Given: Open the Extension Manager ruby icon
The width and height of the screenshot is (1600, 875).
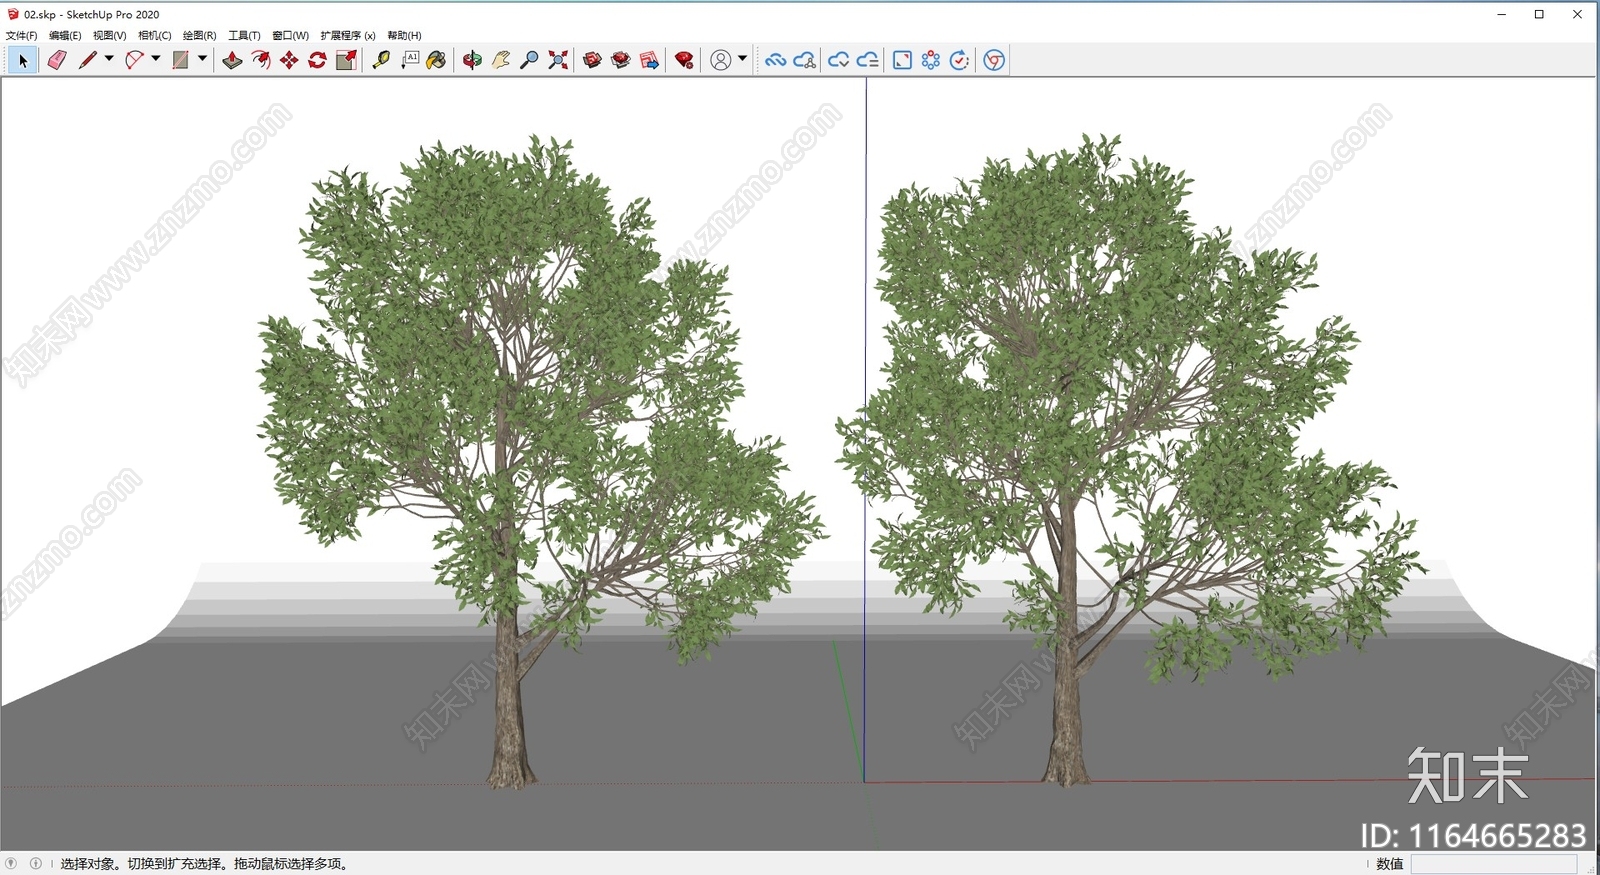Looking at the screenshot, I should [x=684, y=61].
